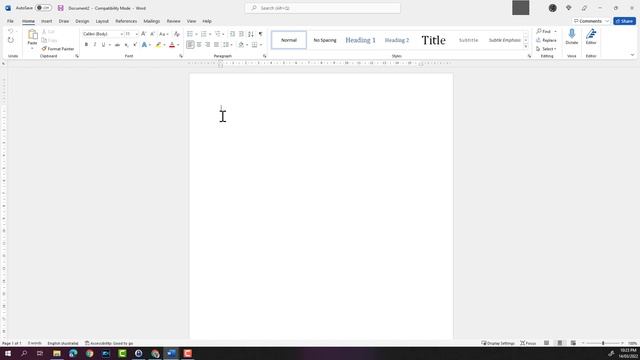Switch to Print Layout view in status bar
The height and width of the screenshot is (360, 640).
[560, 343]
